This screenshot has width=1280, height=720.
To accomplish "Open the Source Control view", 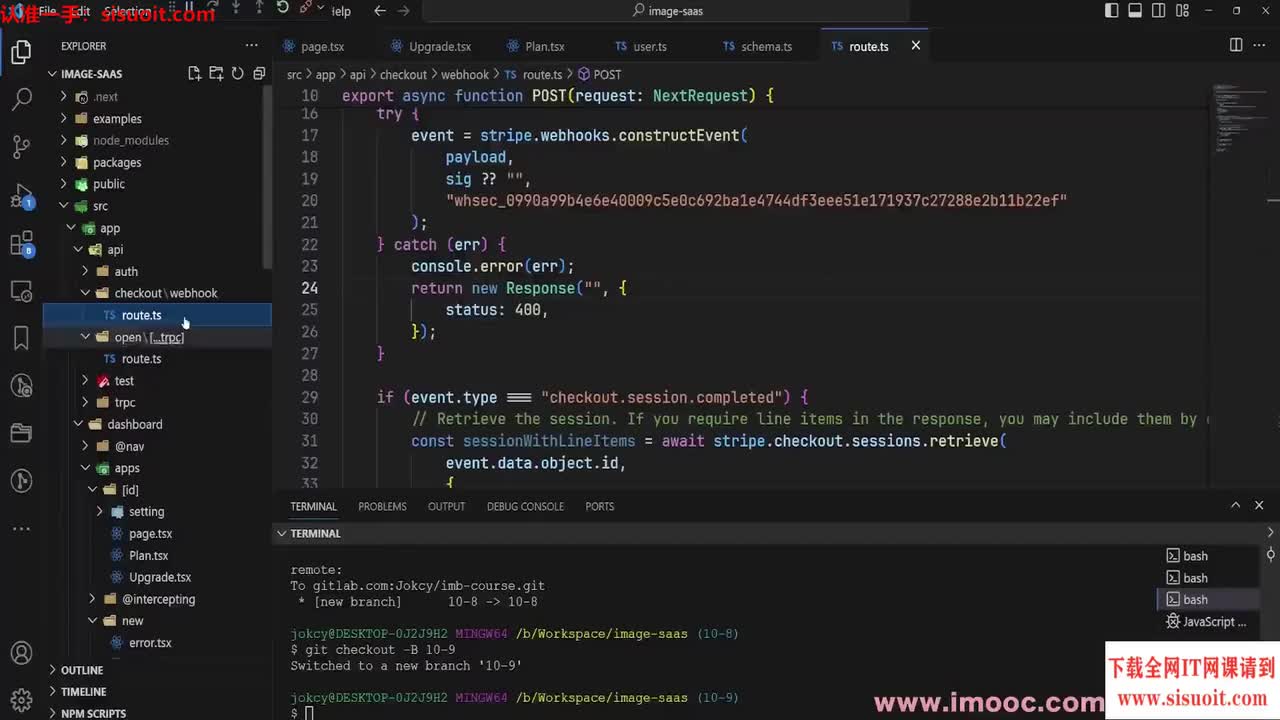I will coord(21,147).
